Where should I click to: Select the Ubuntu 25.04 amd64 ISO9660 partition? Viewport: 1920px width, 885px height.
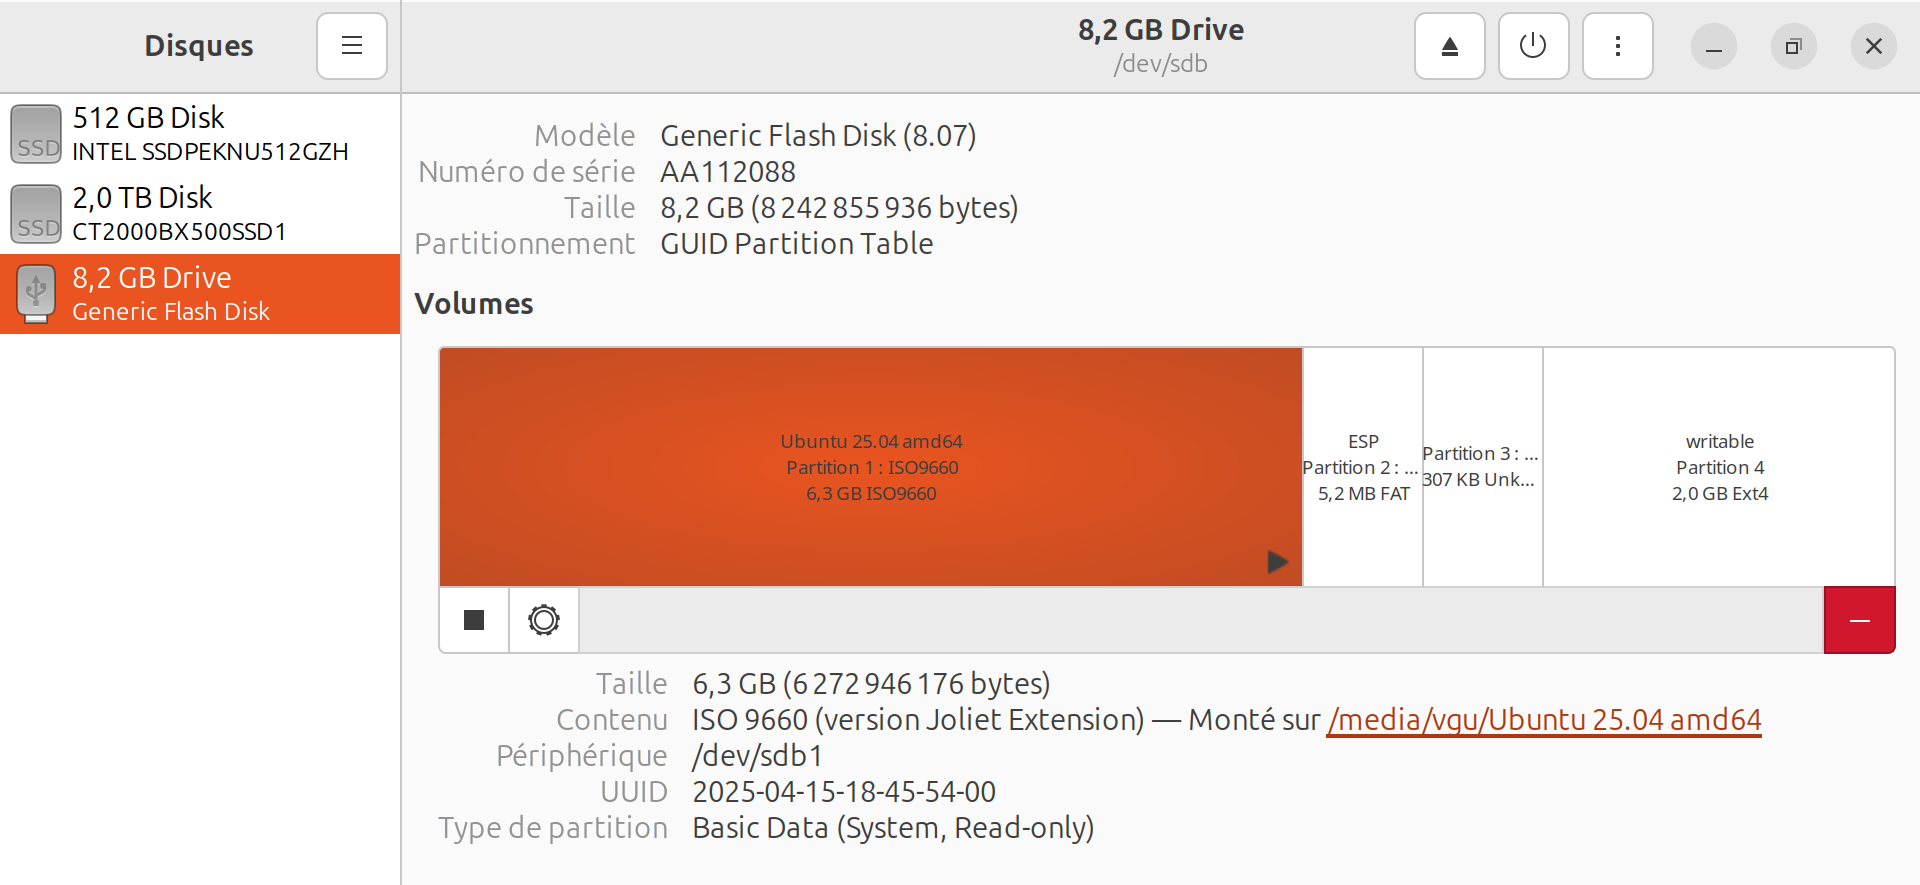pyautogui.click(x=871, y=467)
